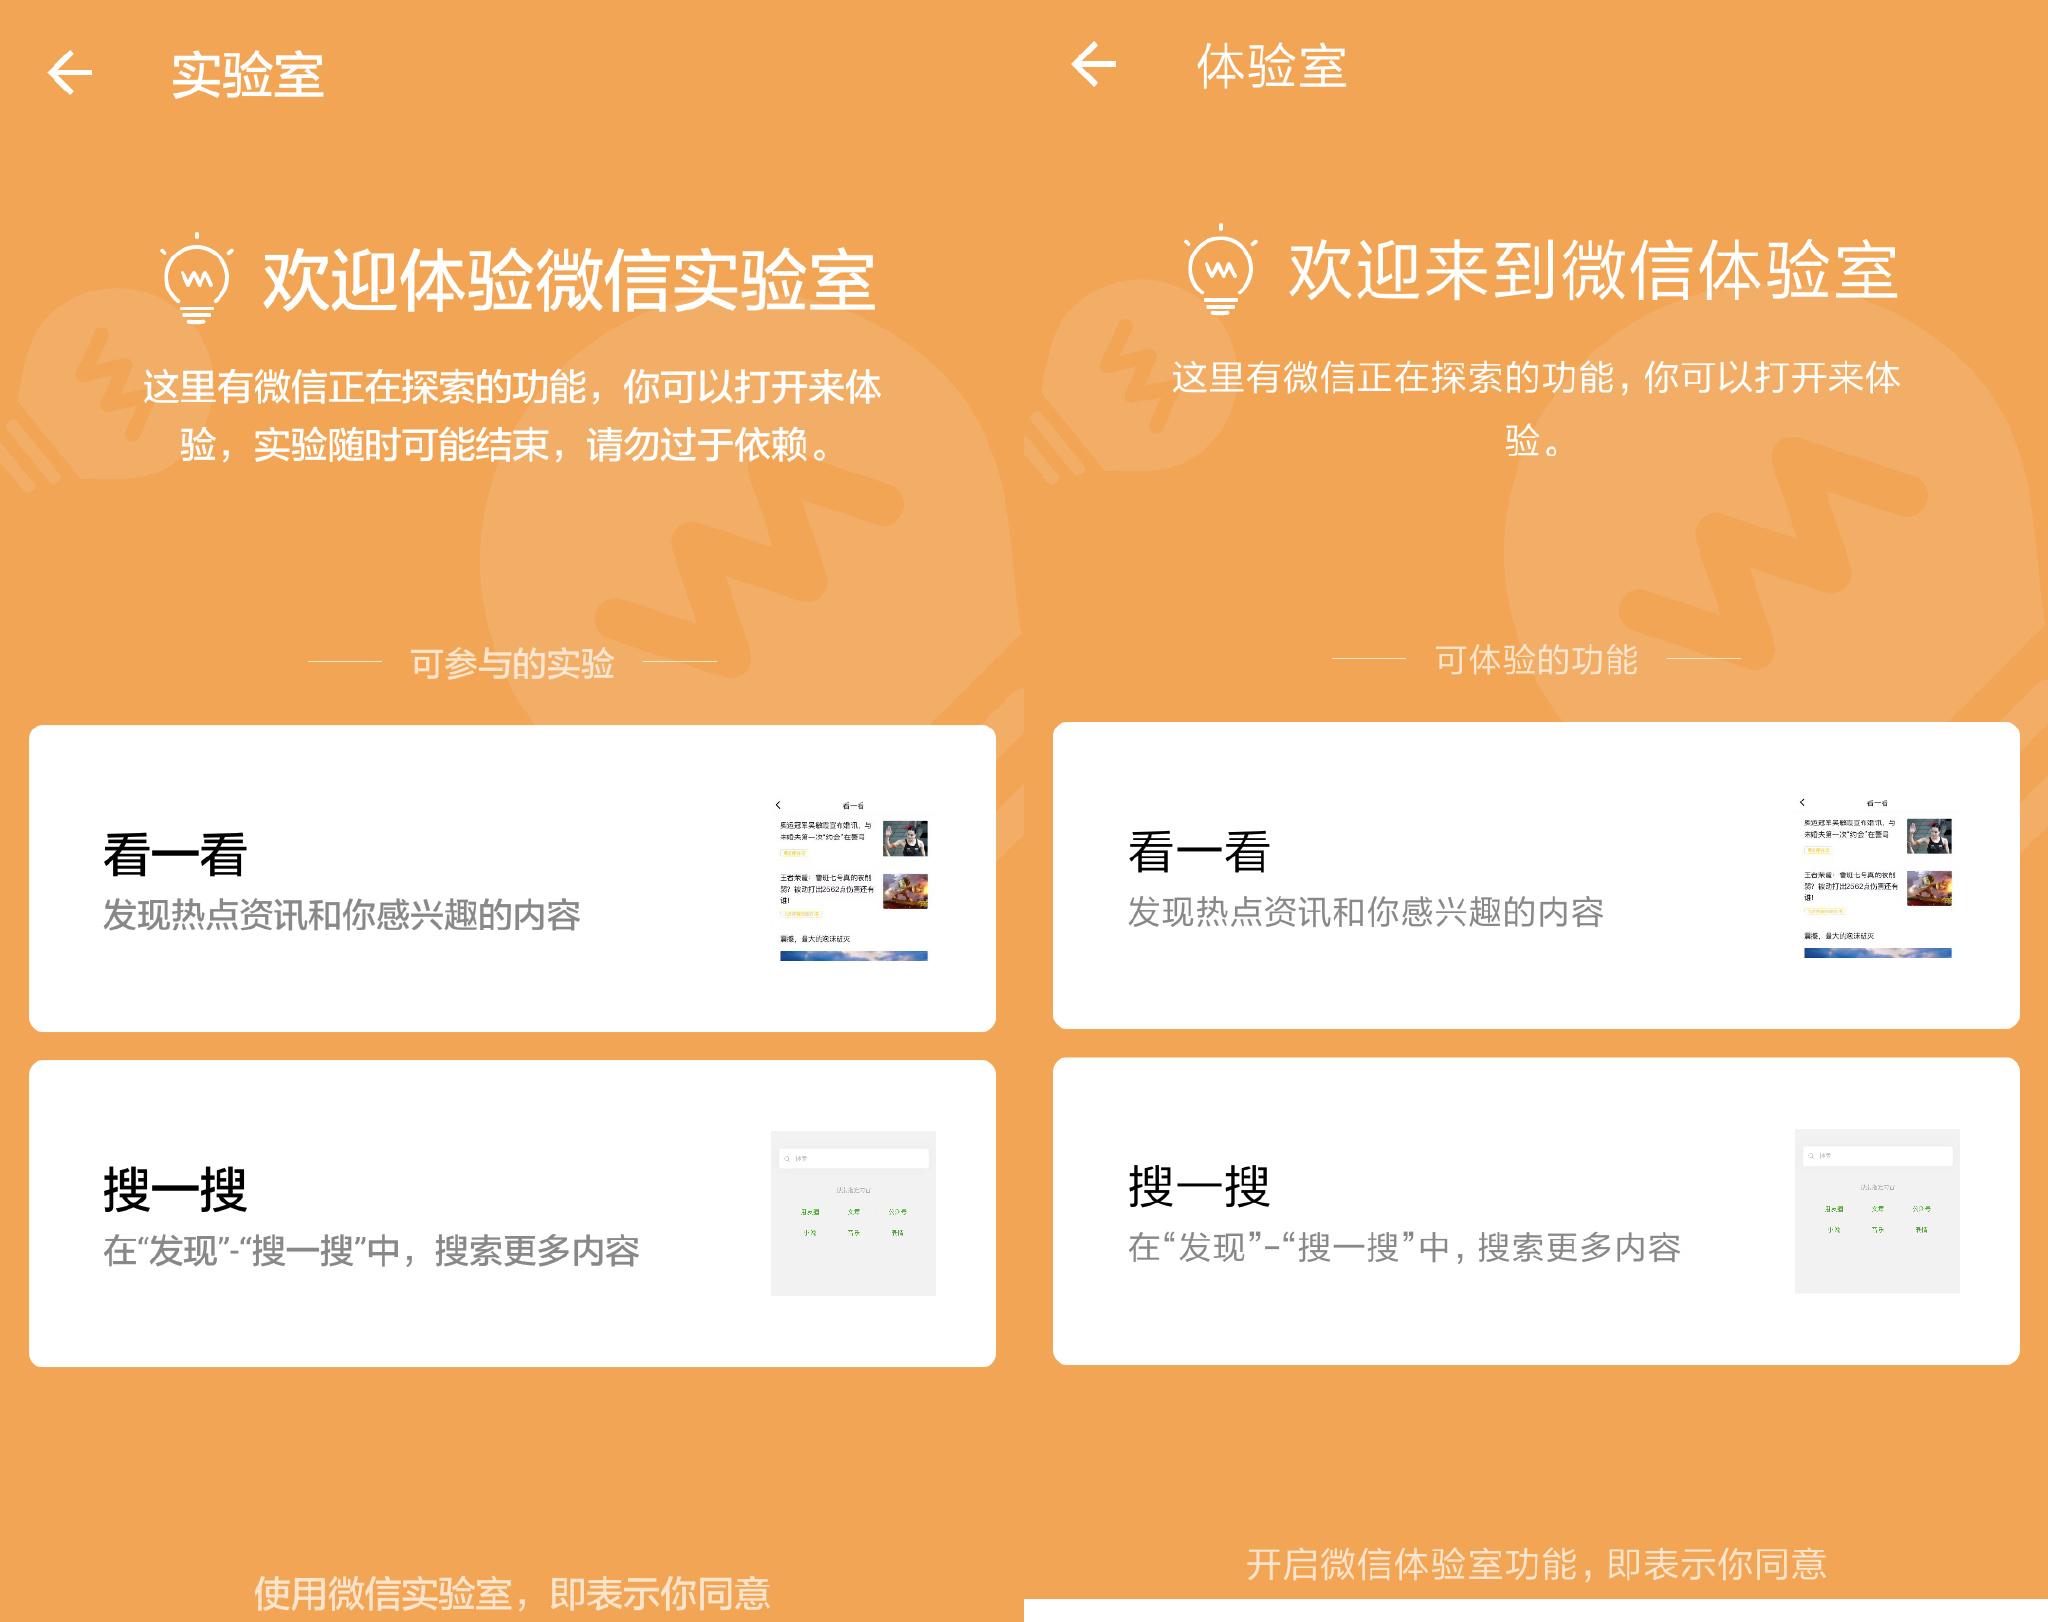The image size is (2048, 1622).
Task: Click lightbulb icon beside 欢迎来到微信体验室
Action: (1221, 269)
